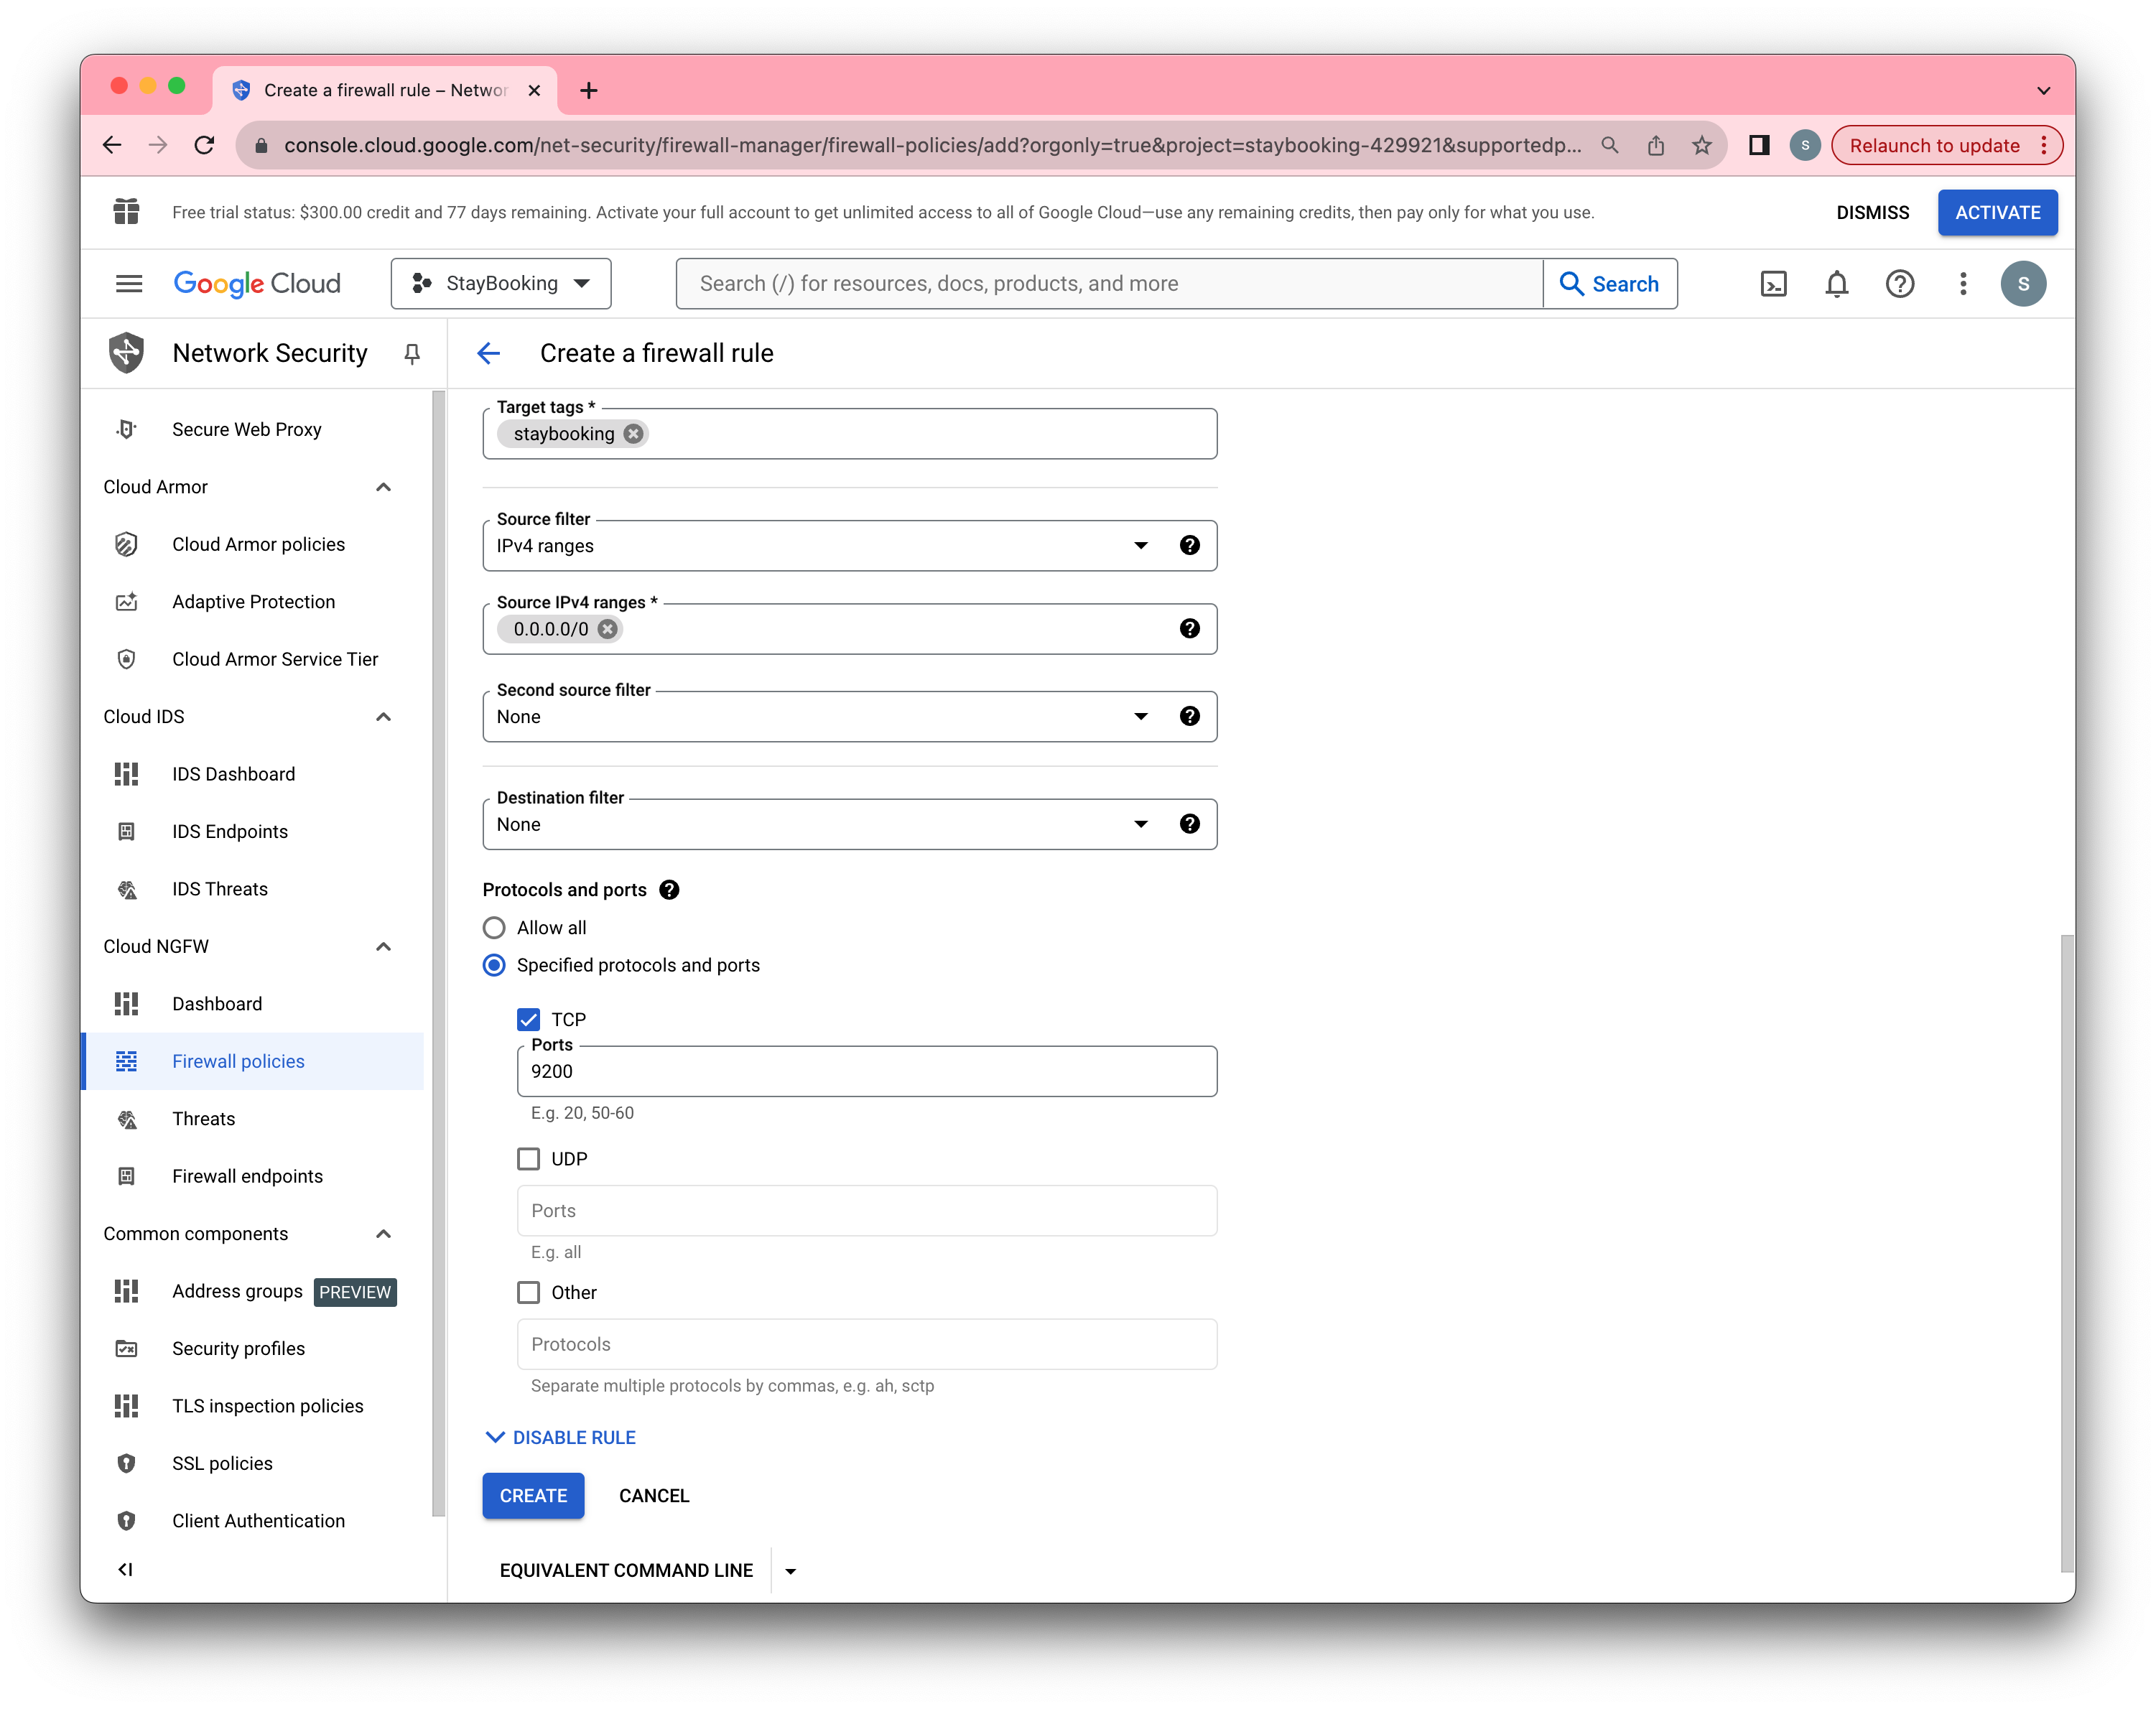Image resolution: width=2156 pixels, height=1709 pixels.
Task: Enable the UDP checkbox
Action: pos(528,1159)
